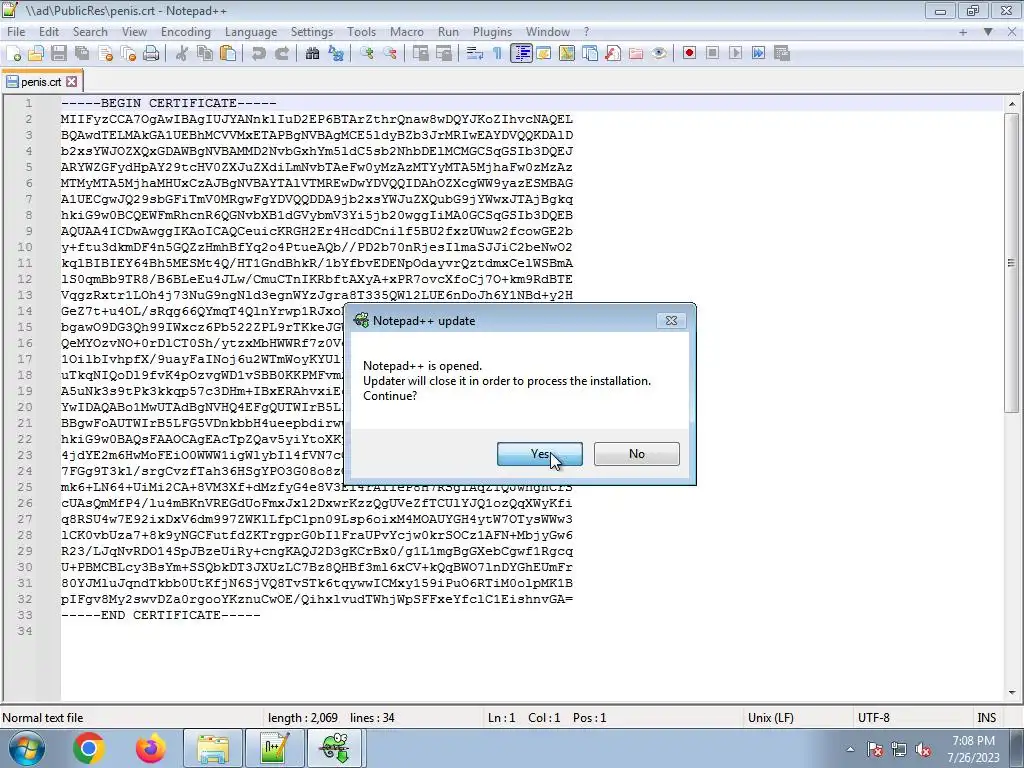The height and width of the screenshot is (768, 1024).
Task: Toggle synchronized vertical scrolling
Action: 421,54
